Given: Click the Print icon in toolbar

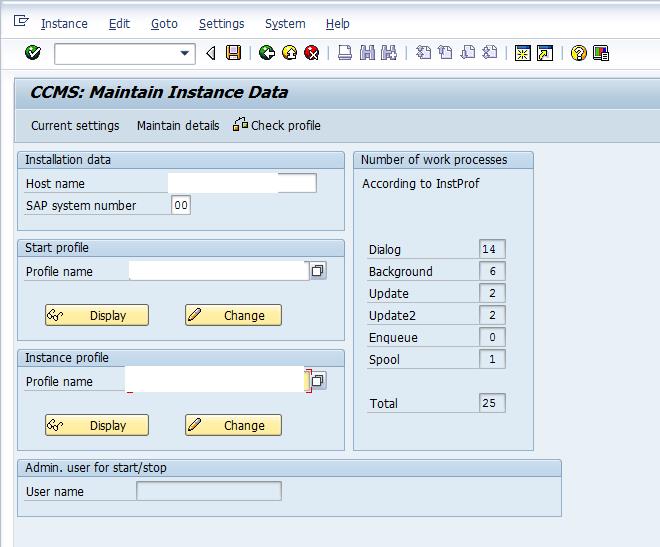Looking at the screenshot, I should tap(345, 53).
